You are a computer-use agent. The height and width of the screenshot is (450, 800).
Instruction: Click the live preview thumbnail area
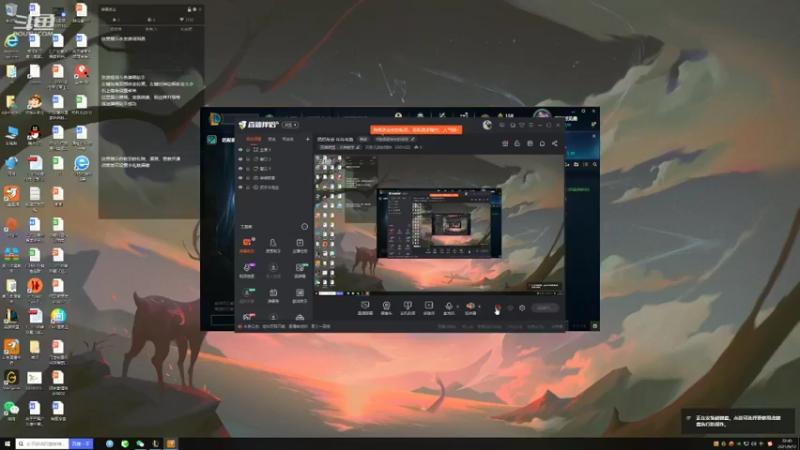[439, 223]
